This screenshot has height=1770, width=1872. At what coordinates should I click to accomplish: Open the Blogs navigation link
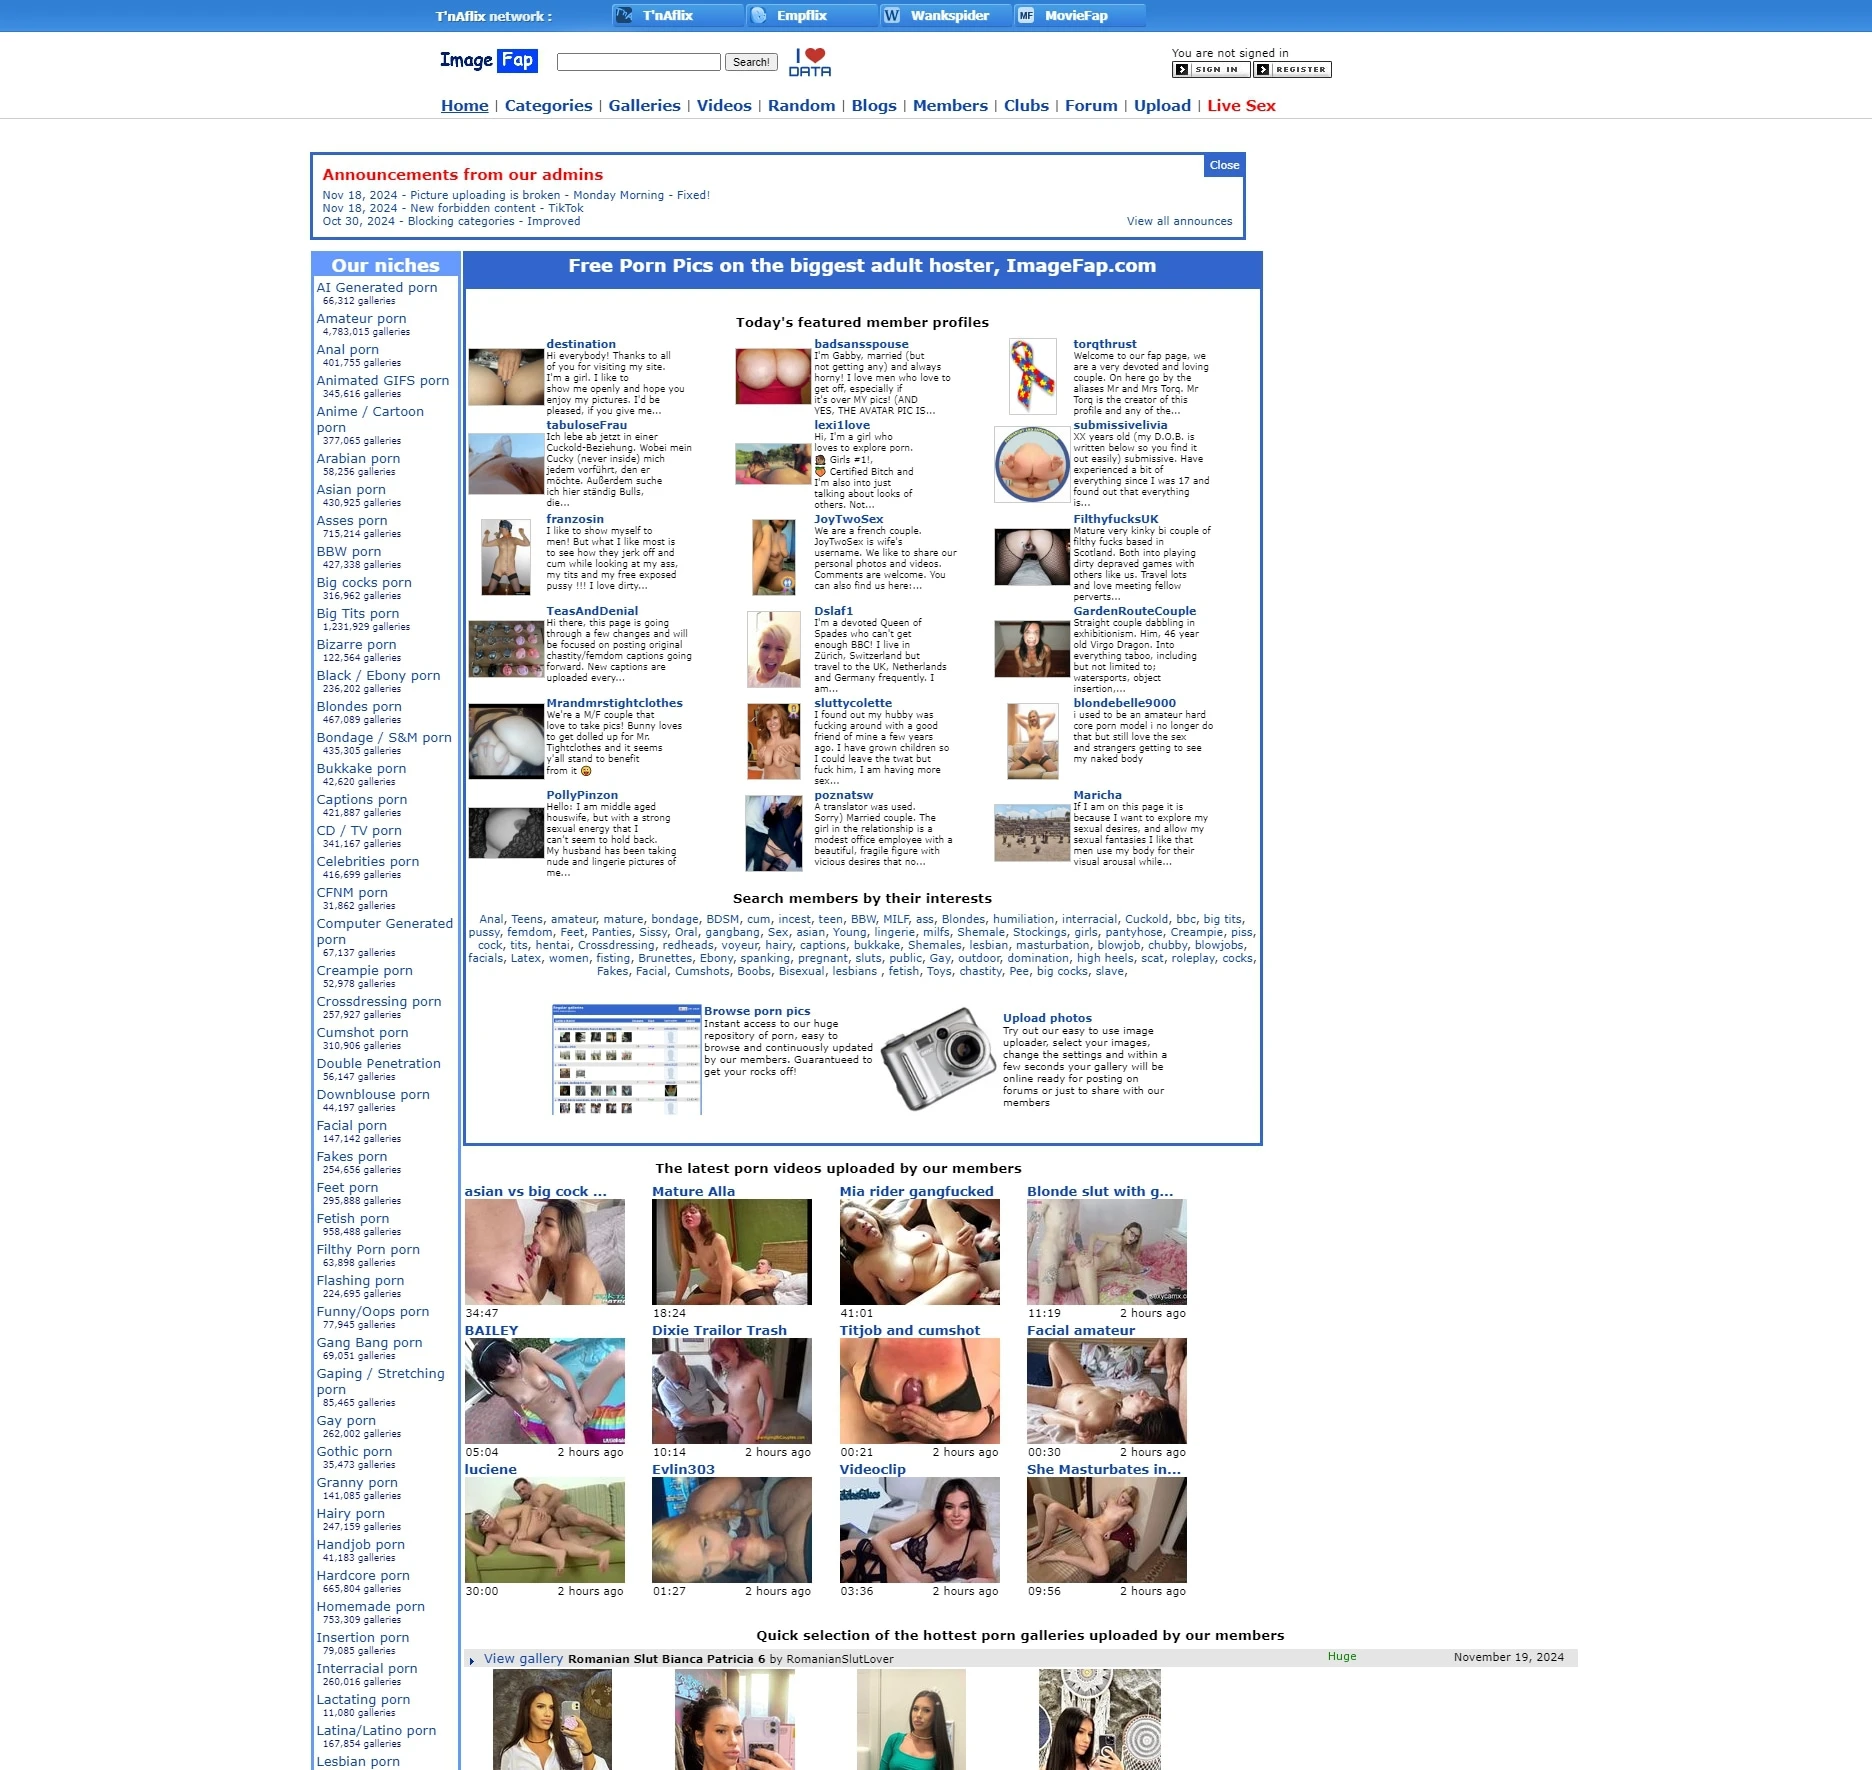pos(873,106)
